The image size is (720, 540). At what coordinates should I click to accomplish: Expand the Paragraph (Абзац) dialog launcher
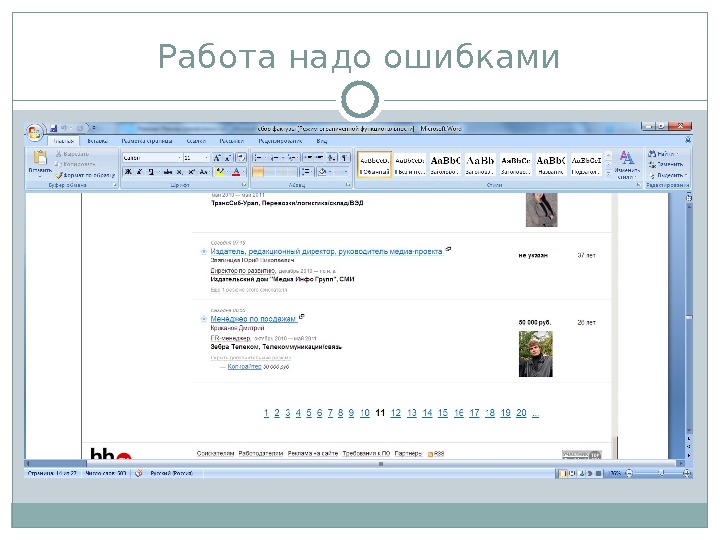click(x=348, y=185)
